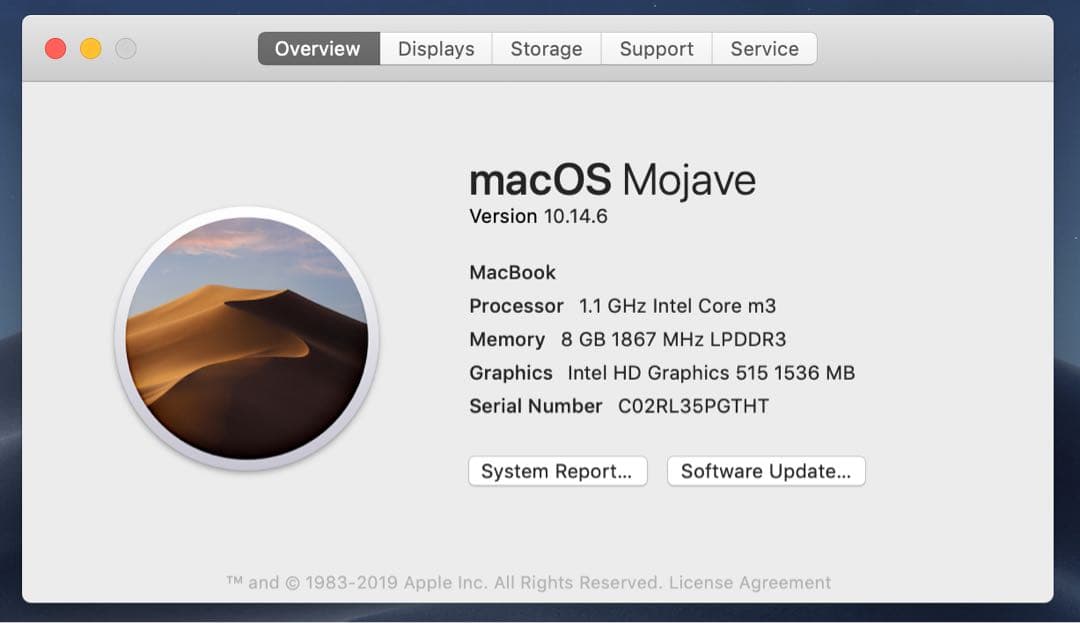Click the grey zoom window button
Image resolution: width=1080 pixels, height=623 pixels.
point(126,47)
